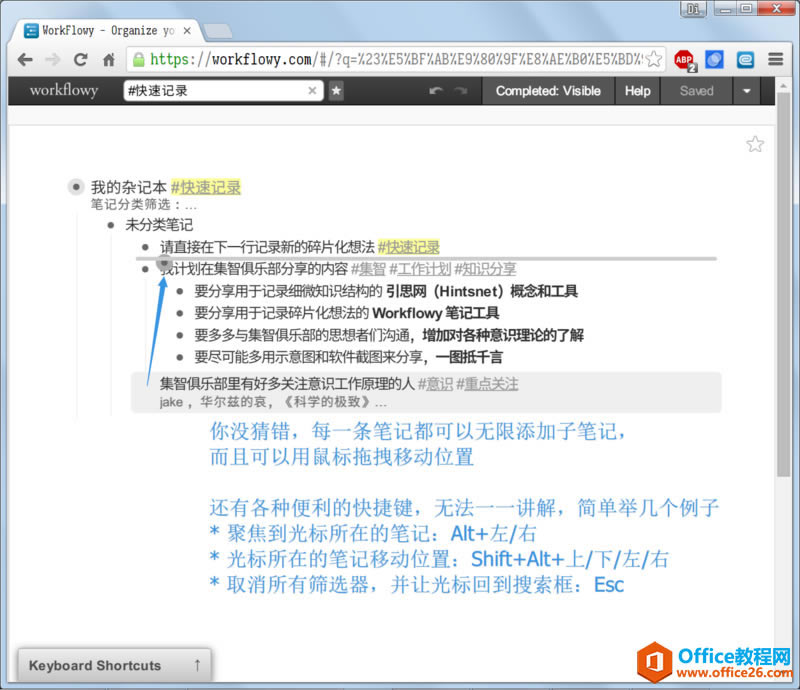Close the WorkFlowy browser tab
The height and width of the screenshot is (690, 800).
[187, 31]
